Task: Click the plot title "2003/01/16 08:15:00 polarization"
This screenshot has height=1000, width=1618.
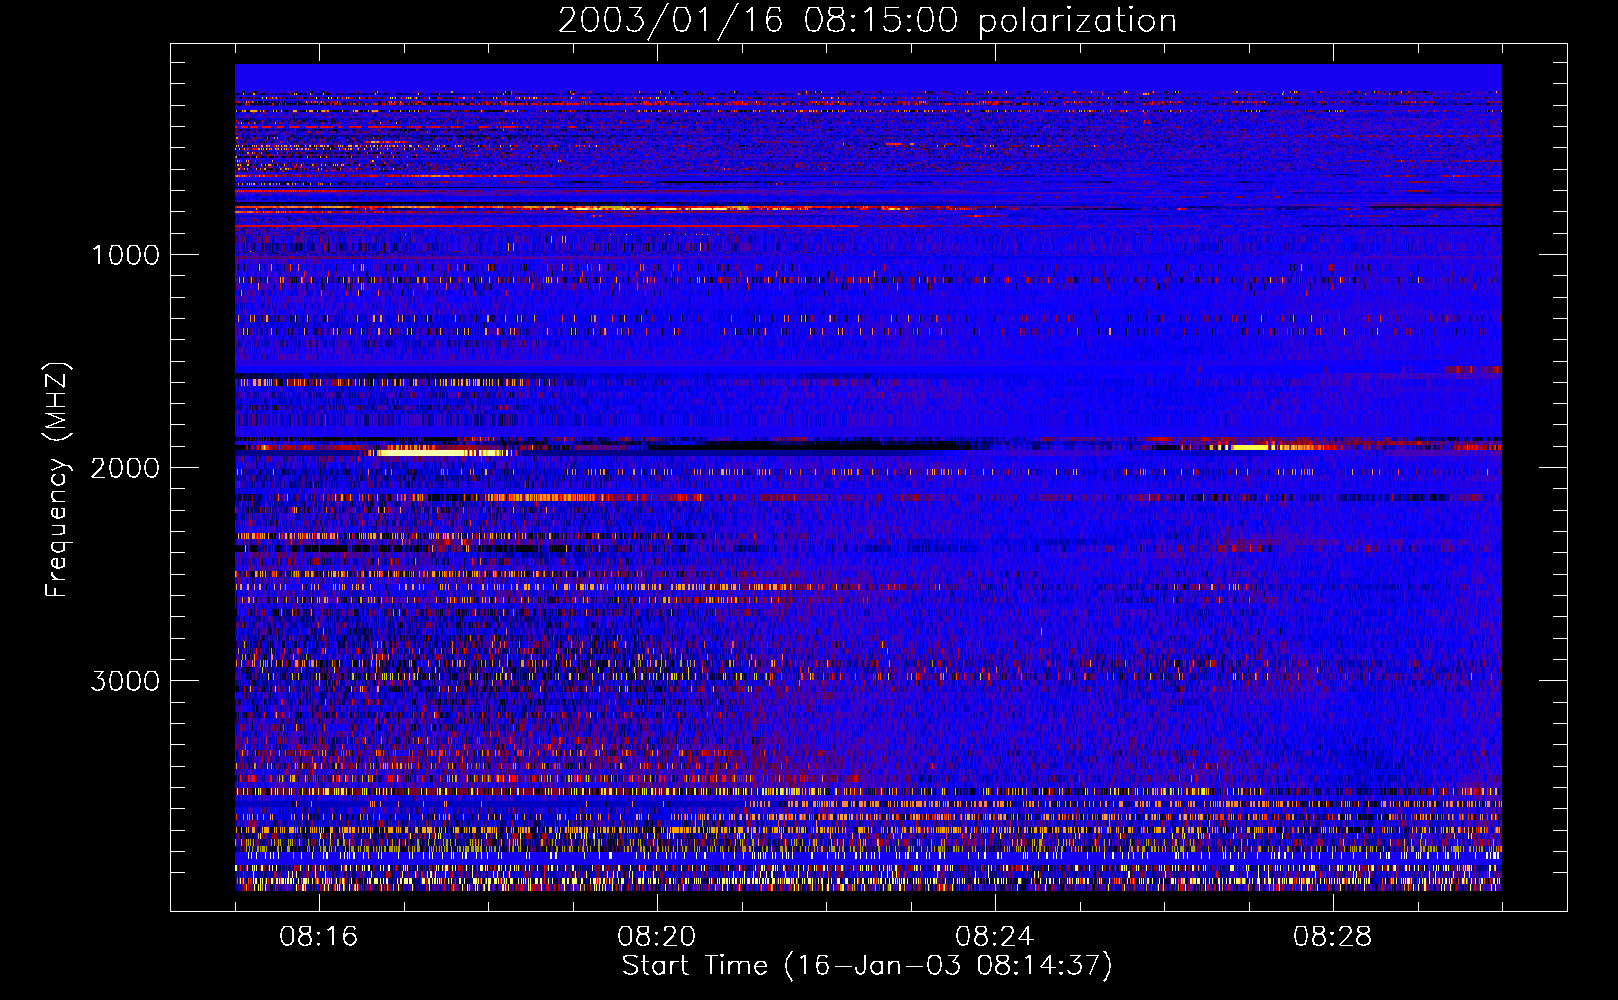Action: 867,20
